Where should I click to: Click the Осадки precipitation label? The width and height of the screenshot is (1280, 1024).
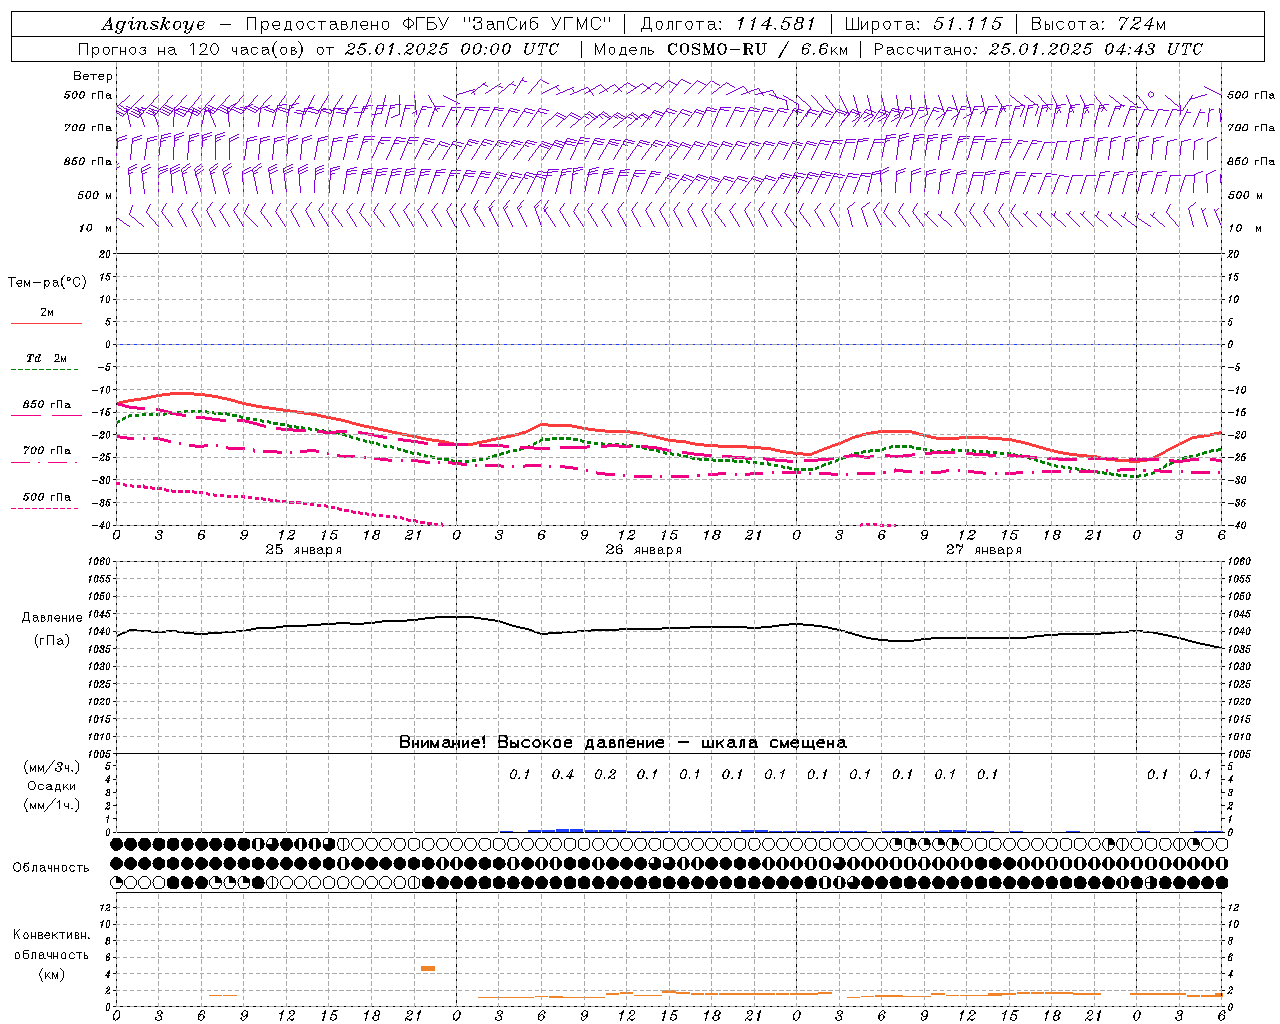[51, 786]
